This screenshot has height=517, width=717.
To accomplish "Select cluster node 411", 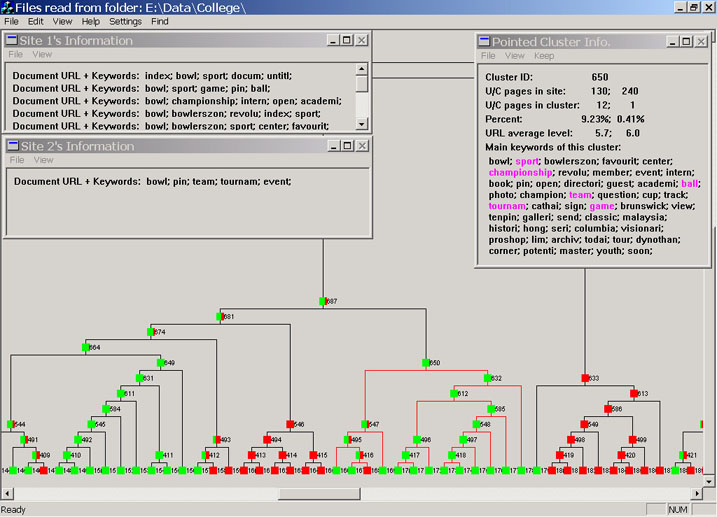I will point(159,455).
